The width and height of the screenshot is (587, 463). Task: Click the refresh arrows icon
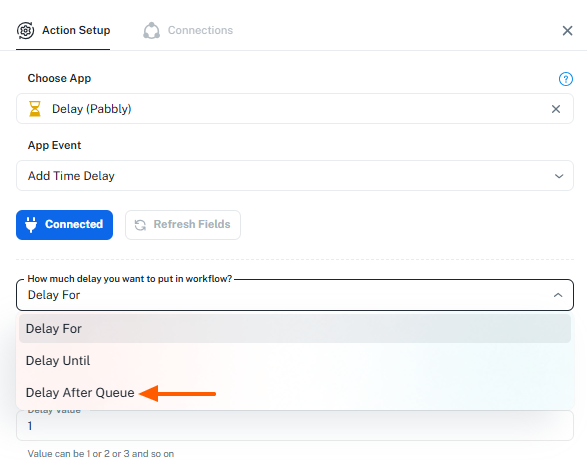[140, 225]
